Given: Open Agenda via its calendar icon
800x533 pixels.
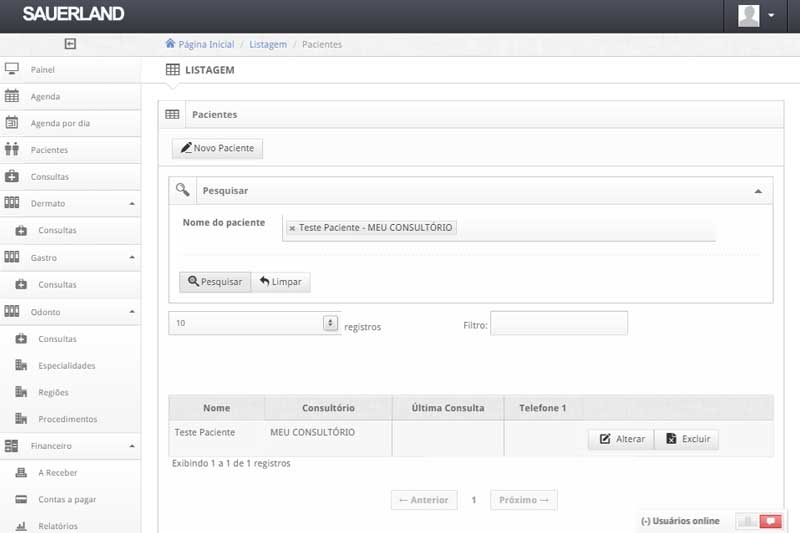Looking at the screenshot, I should [12, 97].
